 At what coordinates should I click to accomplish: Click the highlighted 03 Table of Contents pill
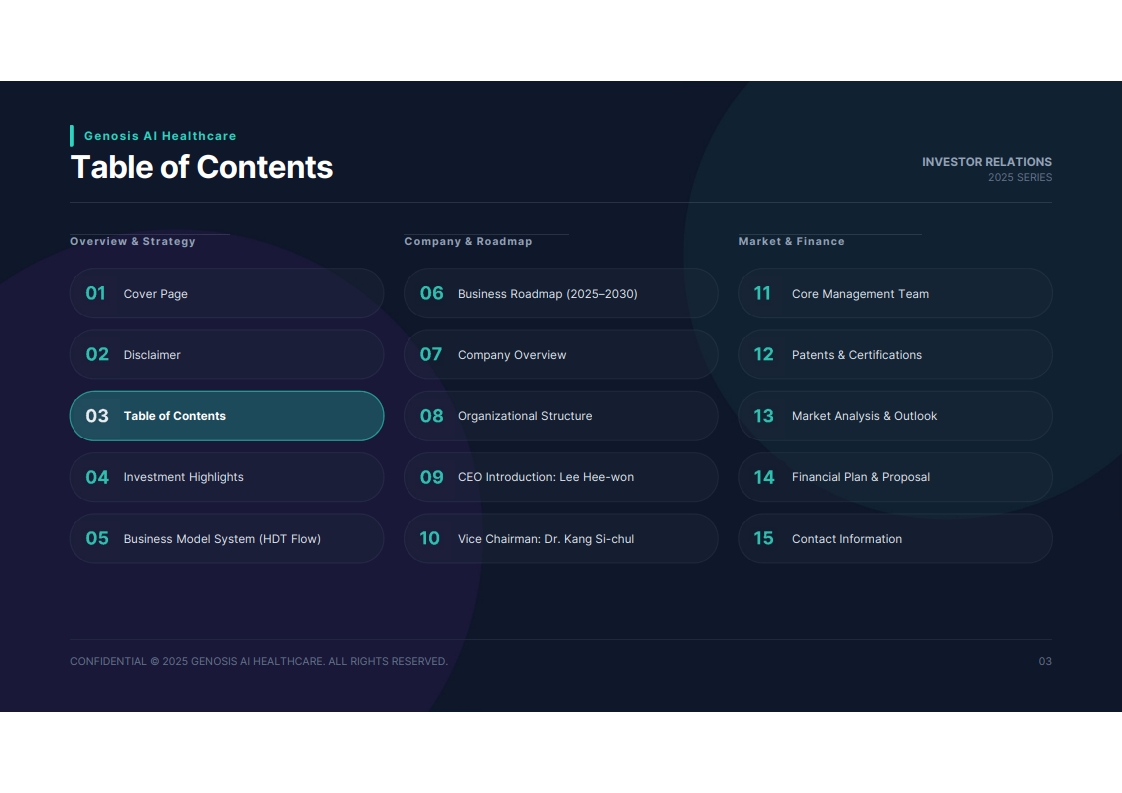coord(227,416)
